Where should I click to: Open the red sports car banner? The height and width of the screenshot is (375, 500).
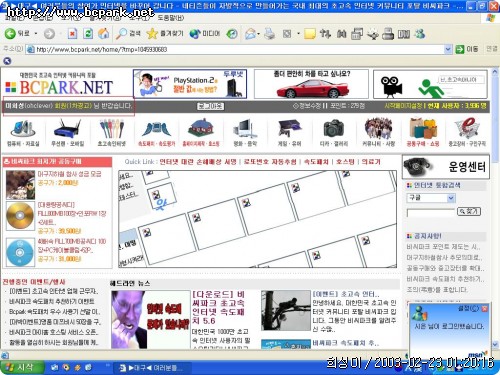click(x=311, y=84)
